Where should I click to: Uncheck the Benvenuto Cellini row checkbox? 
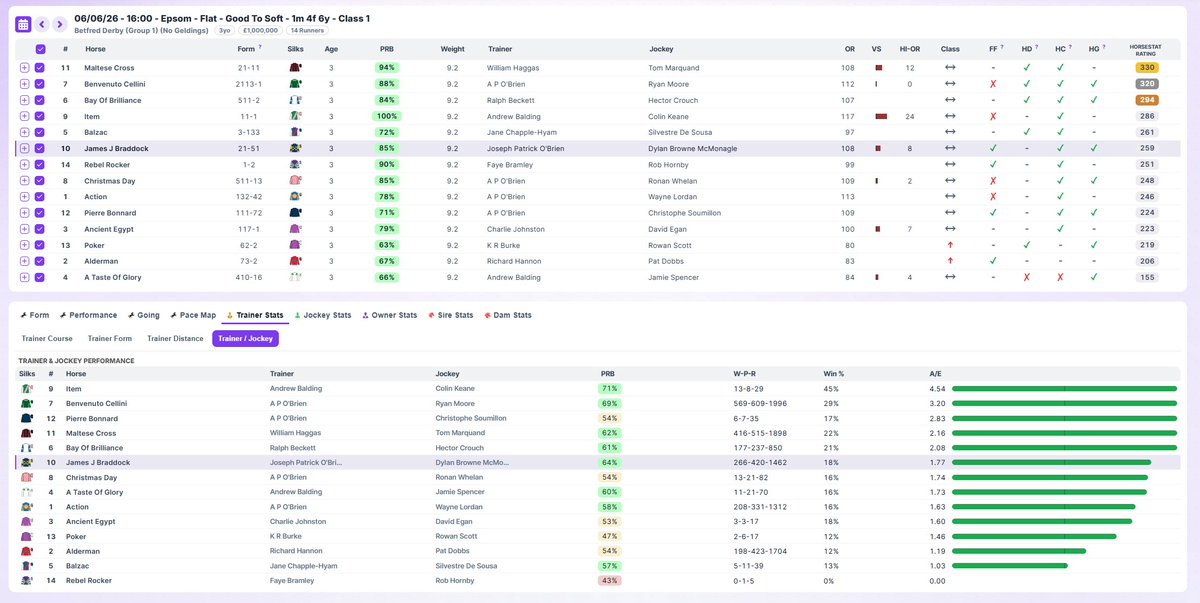(x=40, y=84)
